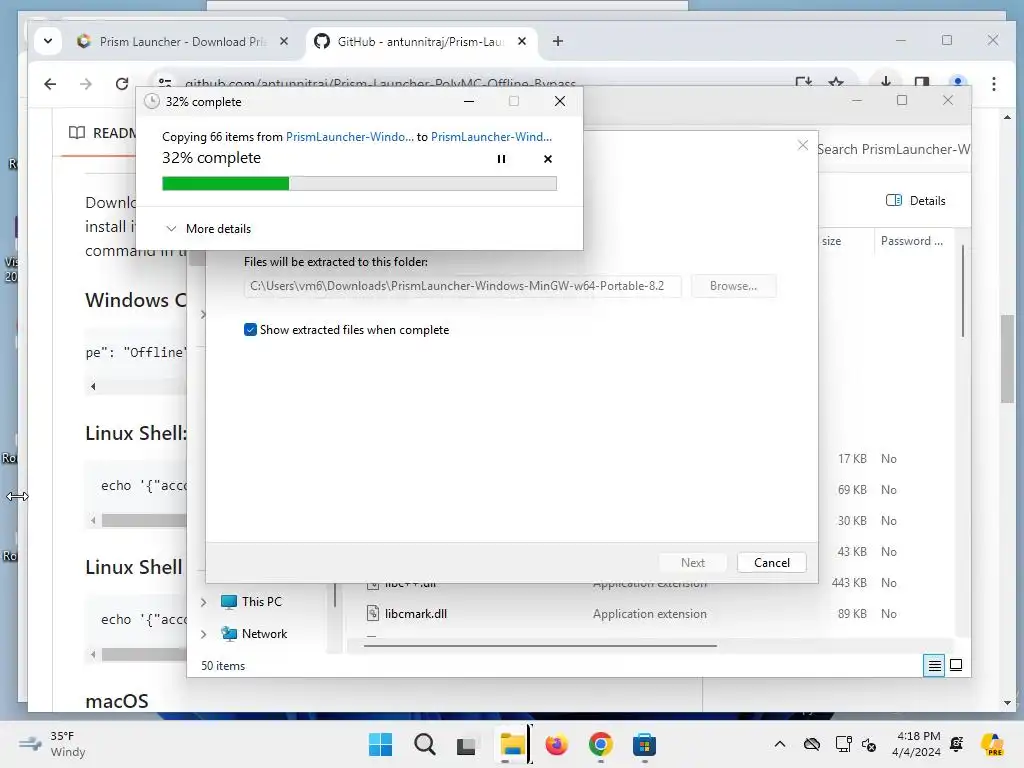Open Chrome three-dot menu
This screenshot has width=1024, height=768.
click(993, 84)
